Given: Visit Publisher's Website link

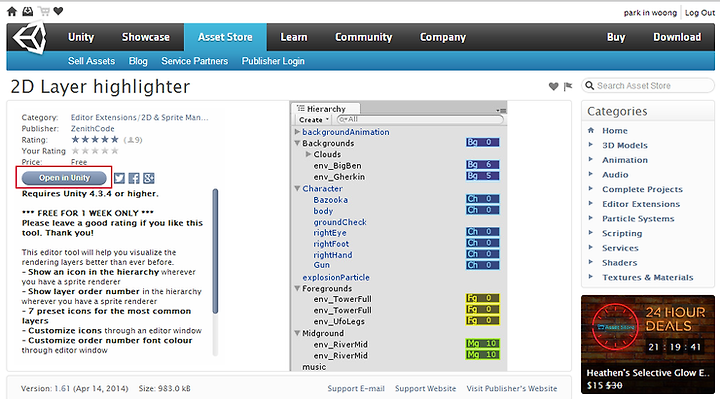Looking at the screenshot, I should (x=512, y=388).
